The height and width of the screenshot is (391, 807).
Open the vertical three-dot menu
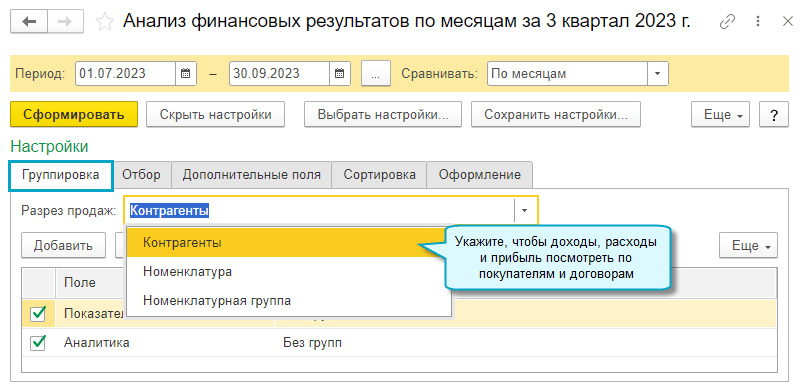(x=758, y=22)
